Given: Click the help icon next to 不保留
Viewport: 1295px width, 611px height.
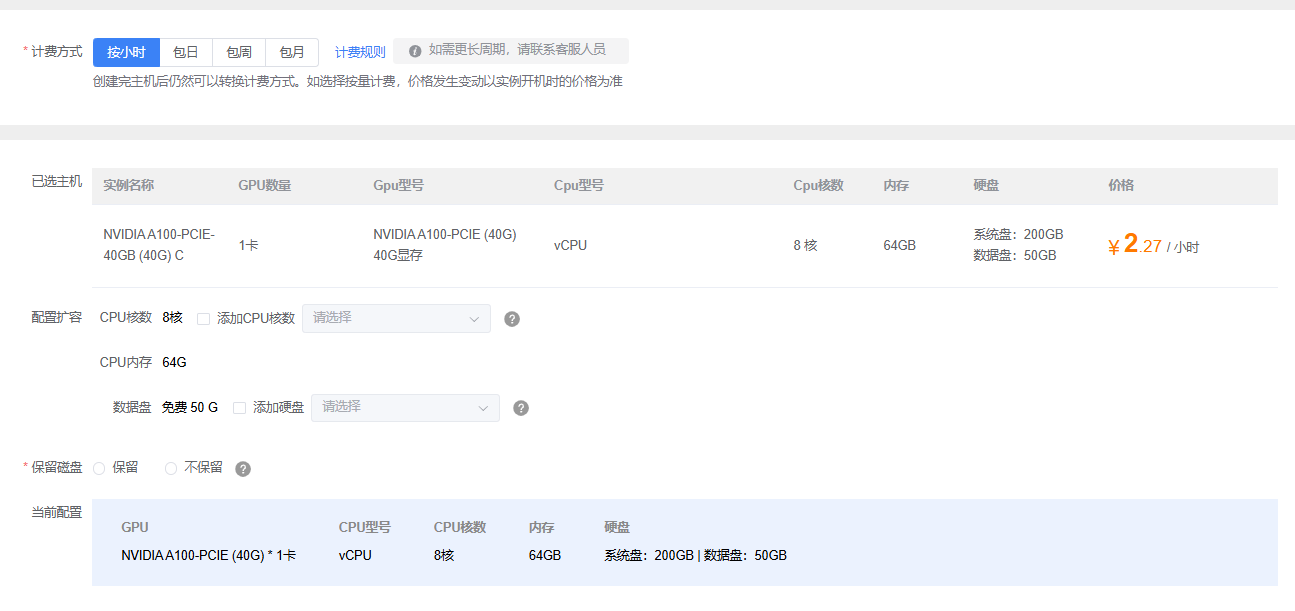Looking at the screenshot, I should (x=243, y=469).
